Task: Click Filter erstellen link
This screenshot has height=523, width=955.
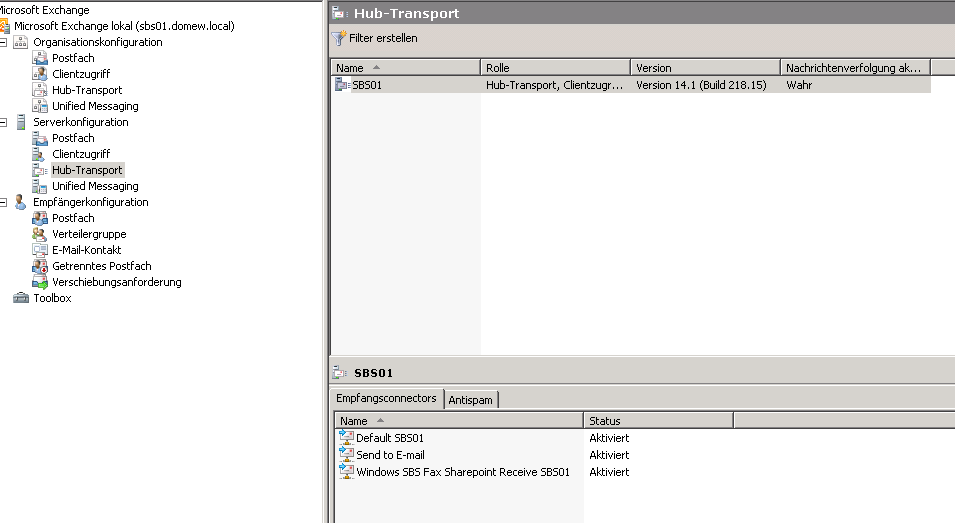Action: click(x=383, y=38)
